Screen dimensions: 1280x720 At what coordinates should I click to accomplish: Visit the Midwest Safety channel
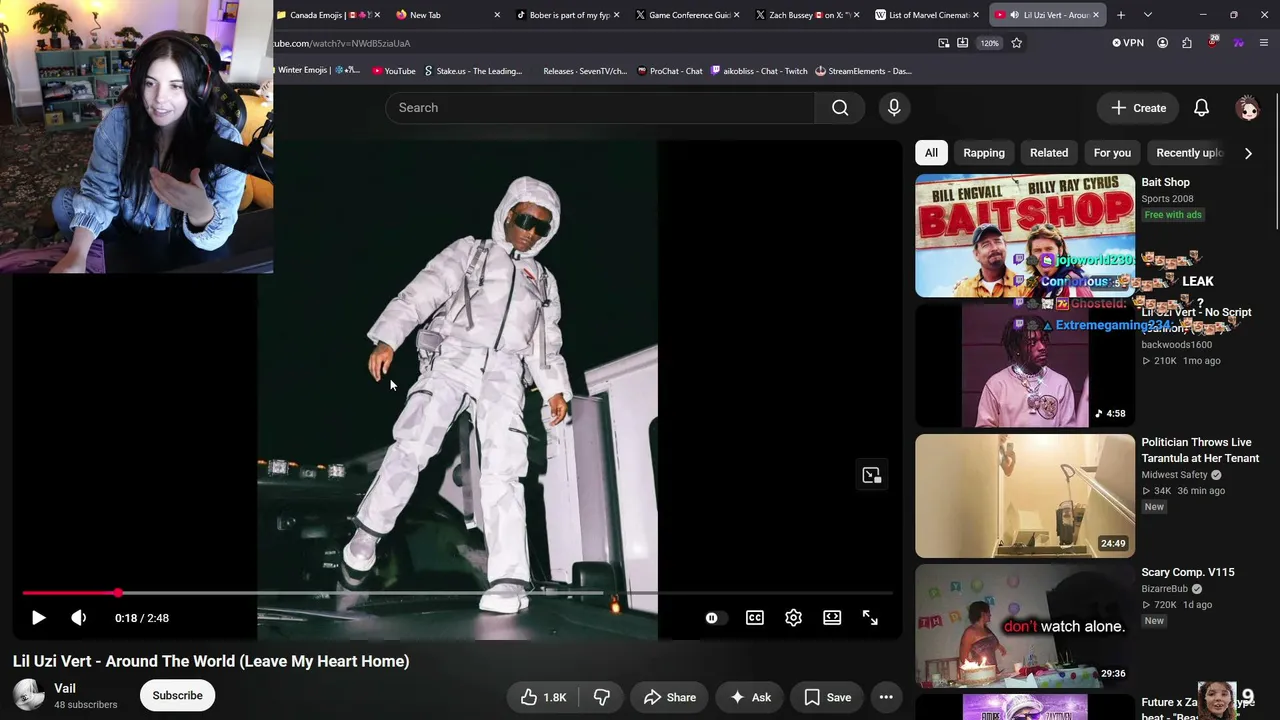pos(1175,475)
